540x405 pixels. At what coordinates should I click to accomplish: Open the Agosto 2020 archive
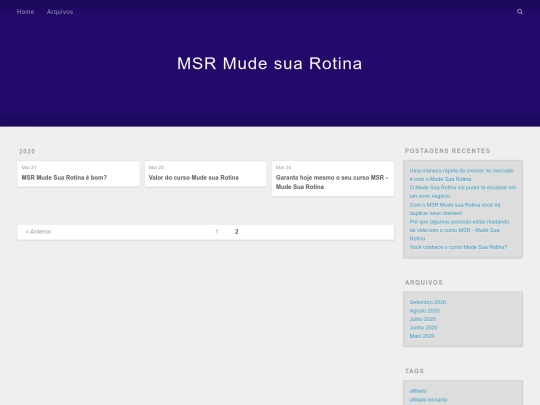(424, 311)
